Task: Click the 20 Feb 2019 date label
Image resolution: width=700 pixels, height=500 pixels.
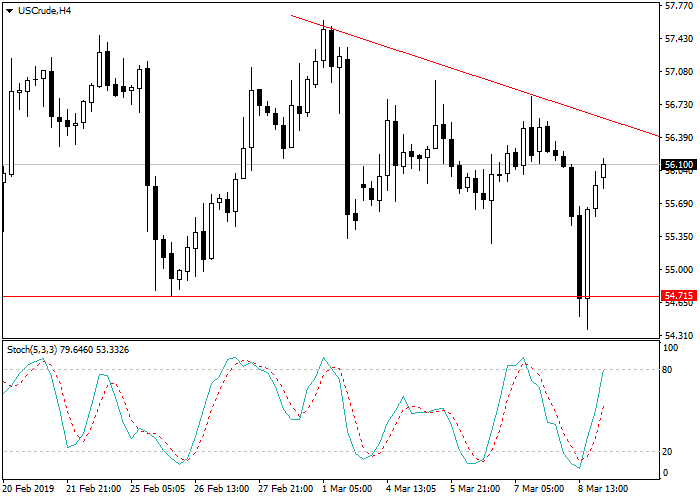Action: [29, 489]
